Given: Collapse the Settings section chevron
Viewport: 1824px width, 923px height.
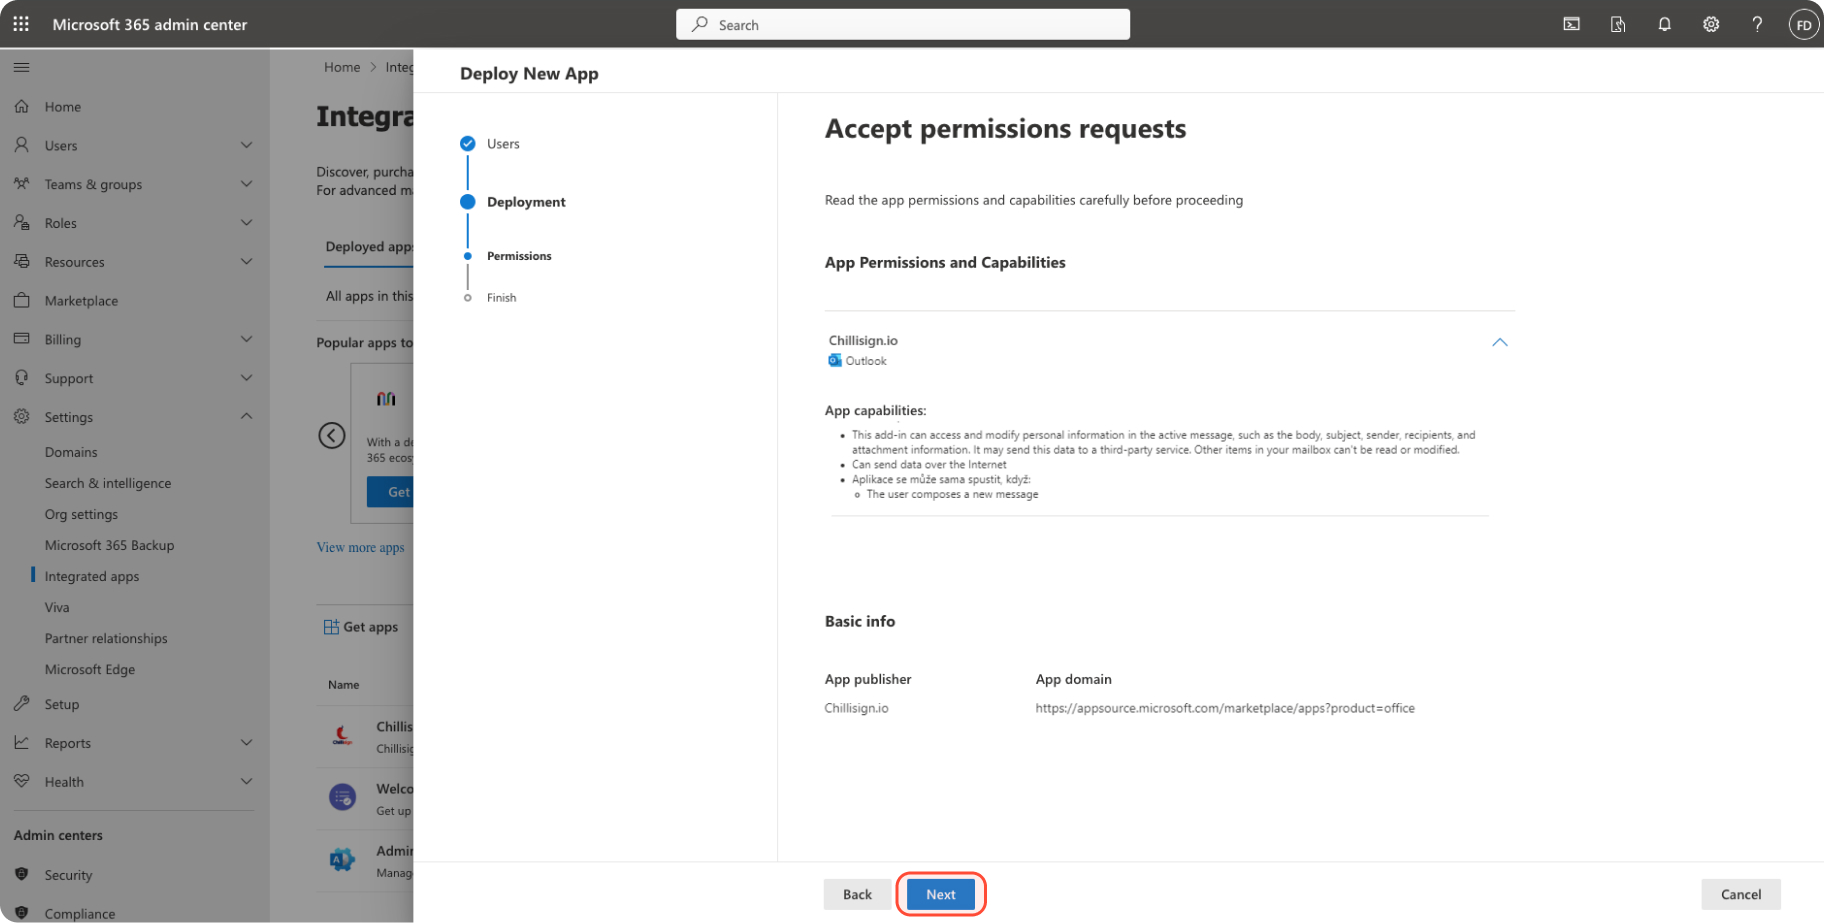Looking at the screenshot, I should coord(246,416).
